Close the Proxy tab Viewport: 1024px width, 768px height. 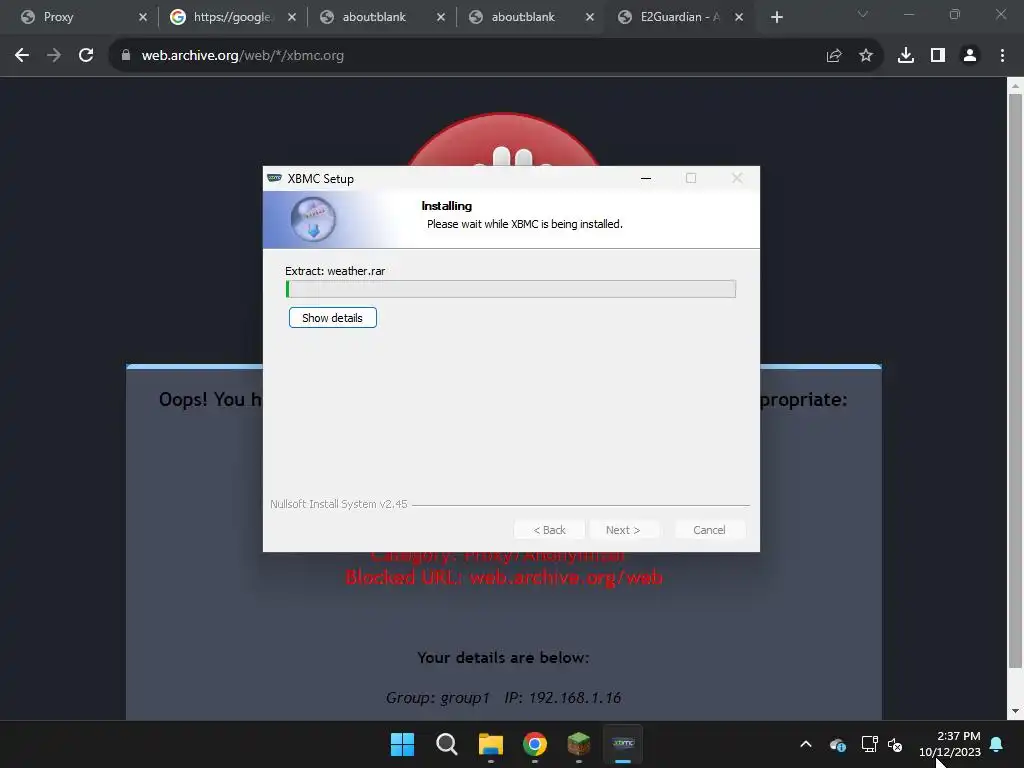pos(143,17)
